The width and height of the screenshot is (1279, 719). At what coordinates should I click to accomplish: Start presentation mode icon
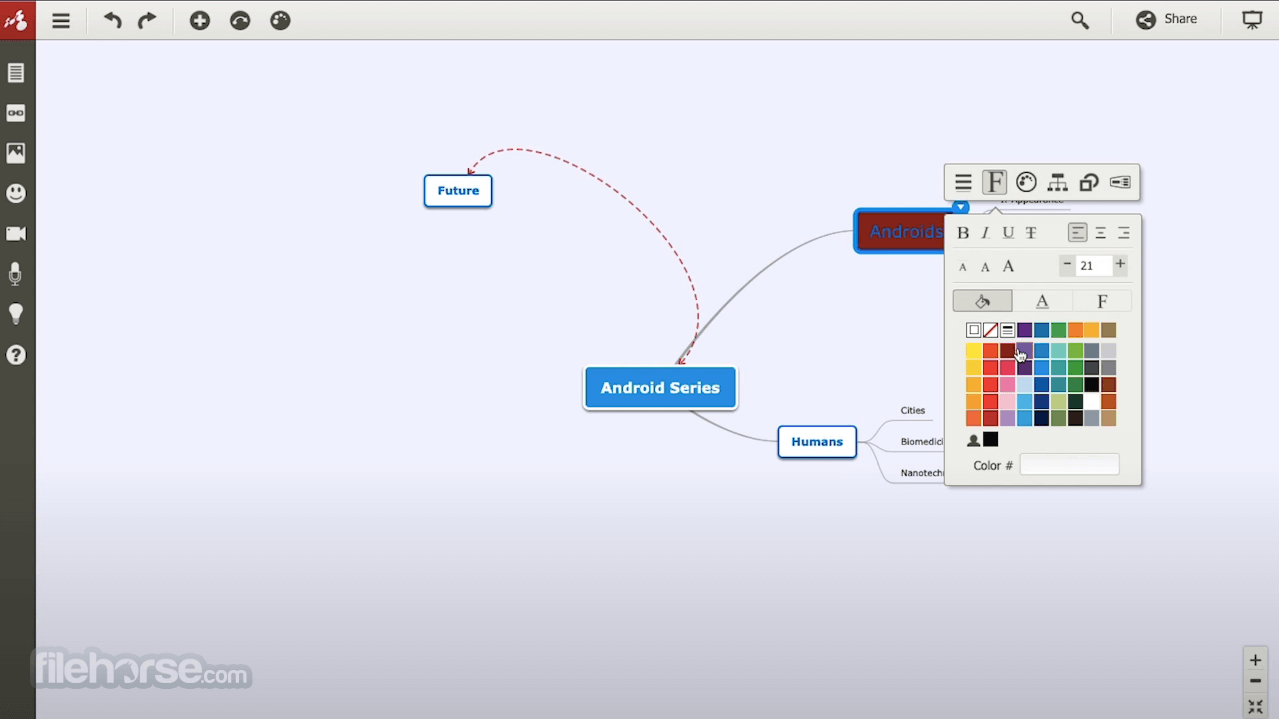click(x=1252, y=20)
